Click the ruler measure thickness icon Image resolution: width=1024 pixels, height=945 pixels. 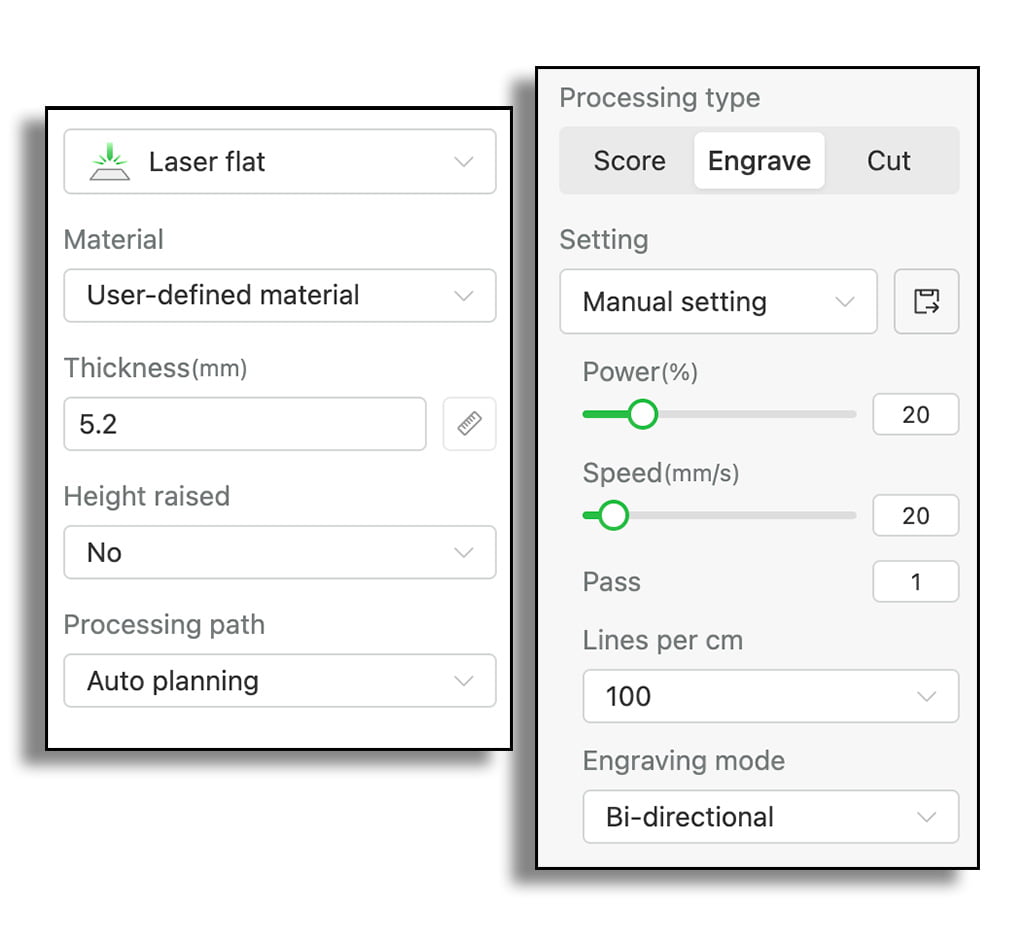469,424
